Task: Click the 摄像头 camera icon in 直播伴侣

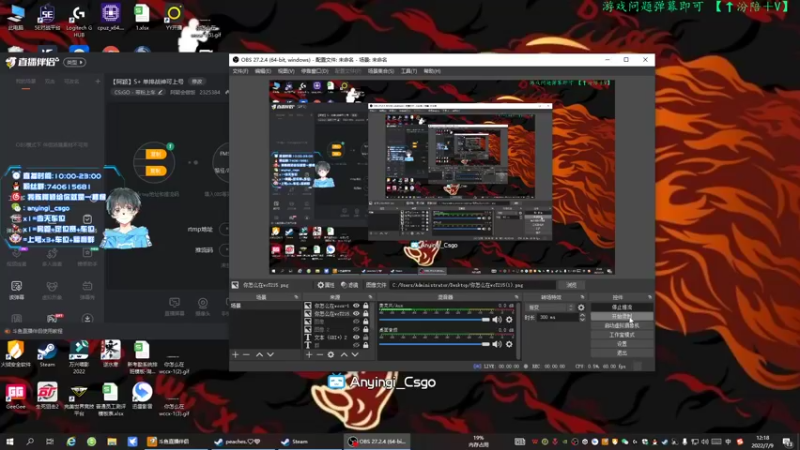Action: pos(203,307)
